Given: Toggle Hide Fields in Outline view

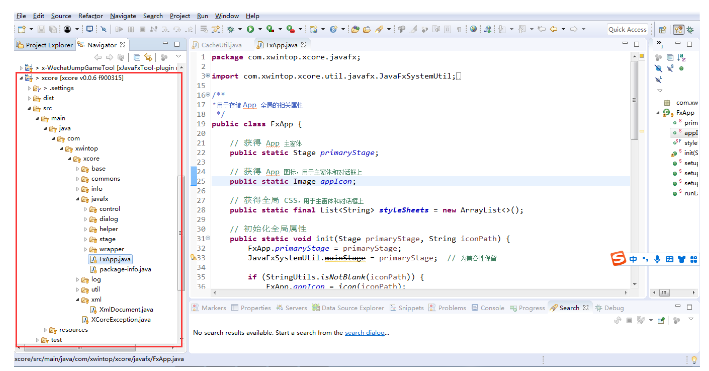Looking at the screenshot, I should coord(658,68).
